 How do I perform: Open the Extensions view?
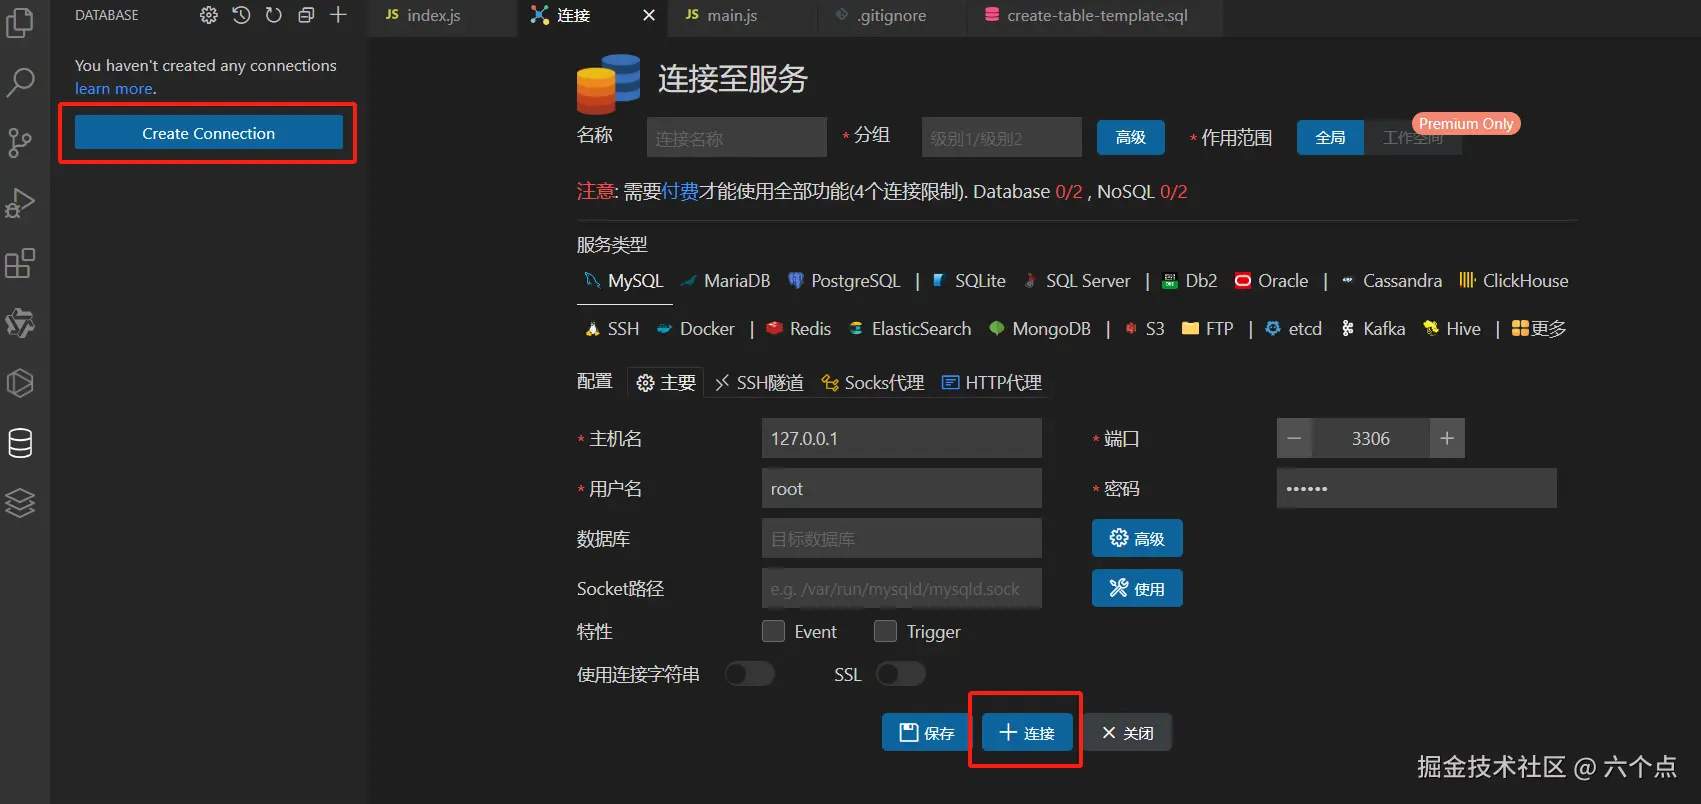point(20,263)
